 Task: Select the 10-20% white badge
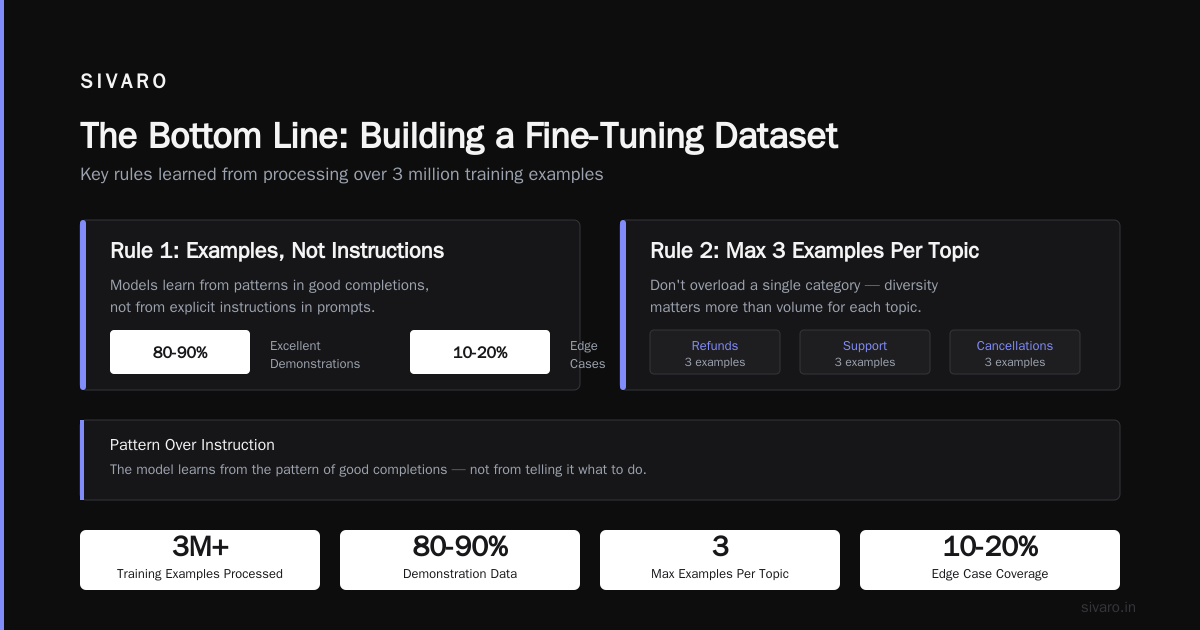coord(480,352)
